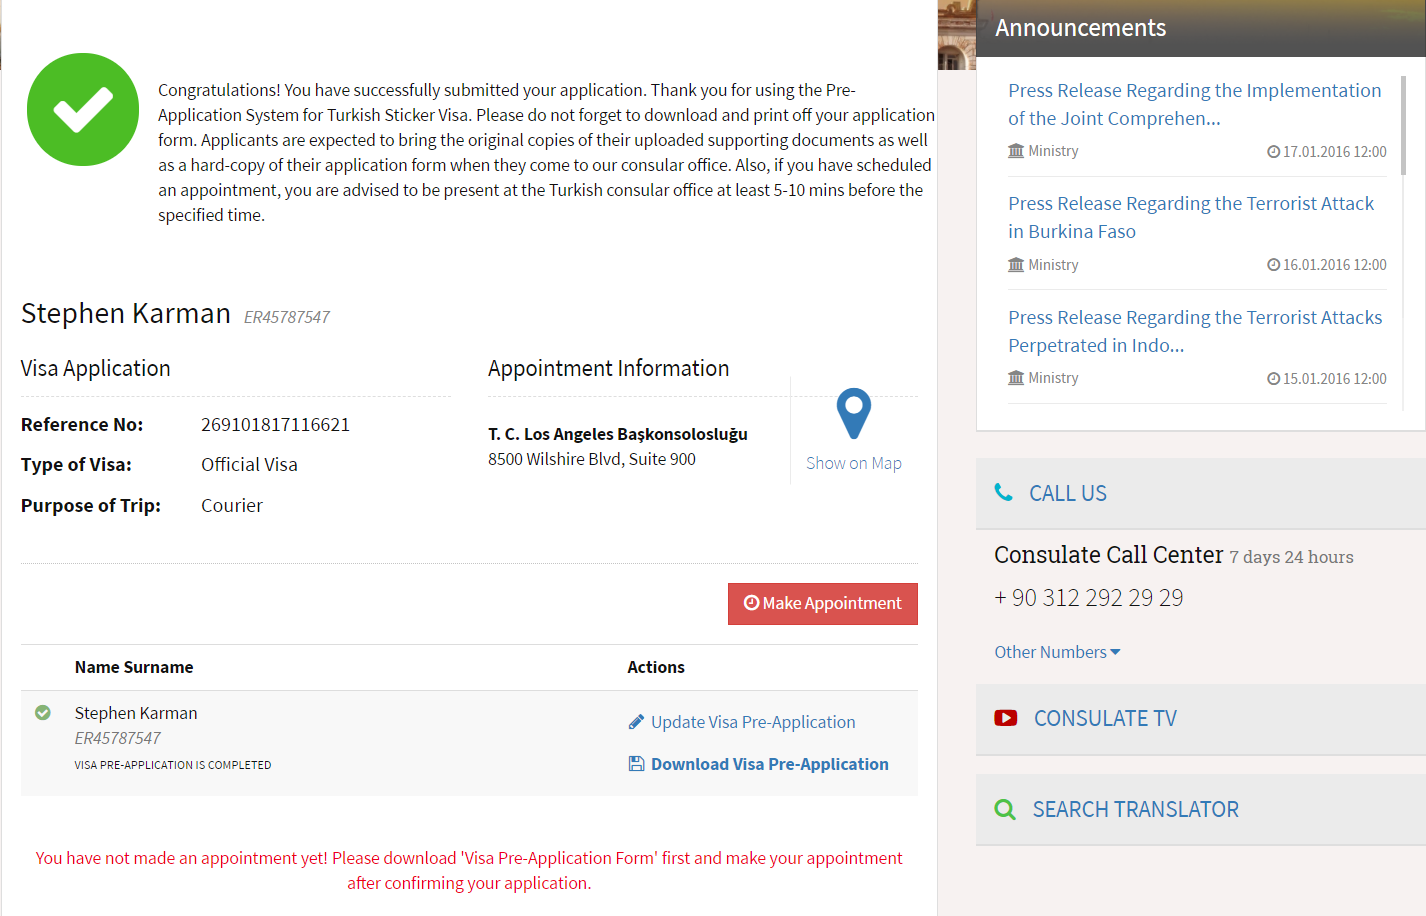Click clock icon beside 16.01.2016 12:00
Image resolution: width=1426 pixels, height=916 pixels.
[1273, 265]
